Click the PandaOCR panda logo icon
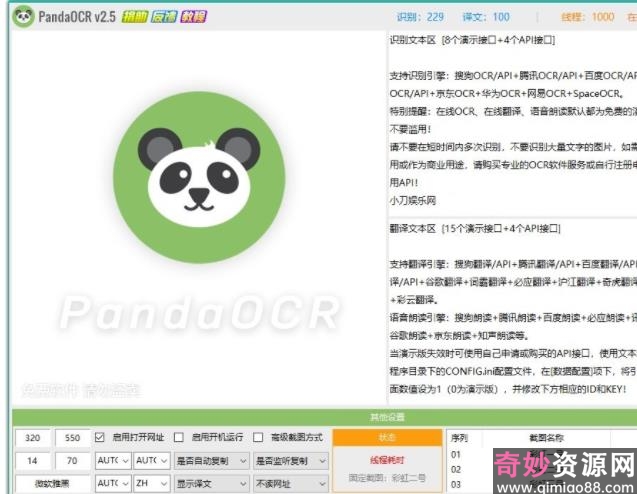 tap(23, 17)
